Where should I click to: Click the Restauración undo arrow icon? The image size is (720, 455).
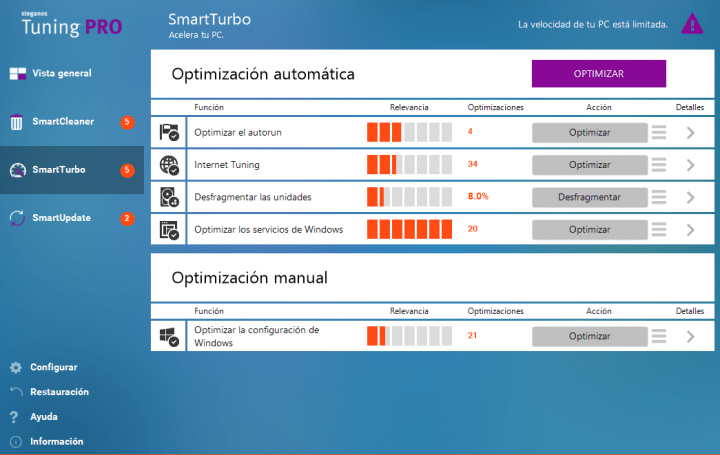16,392
